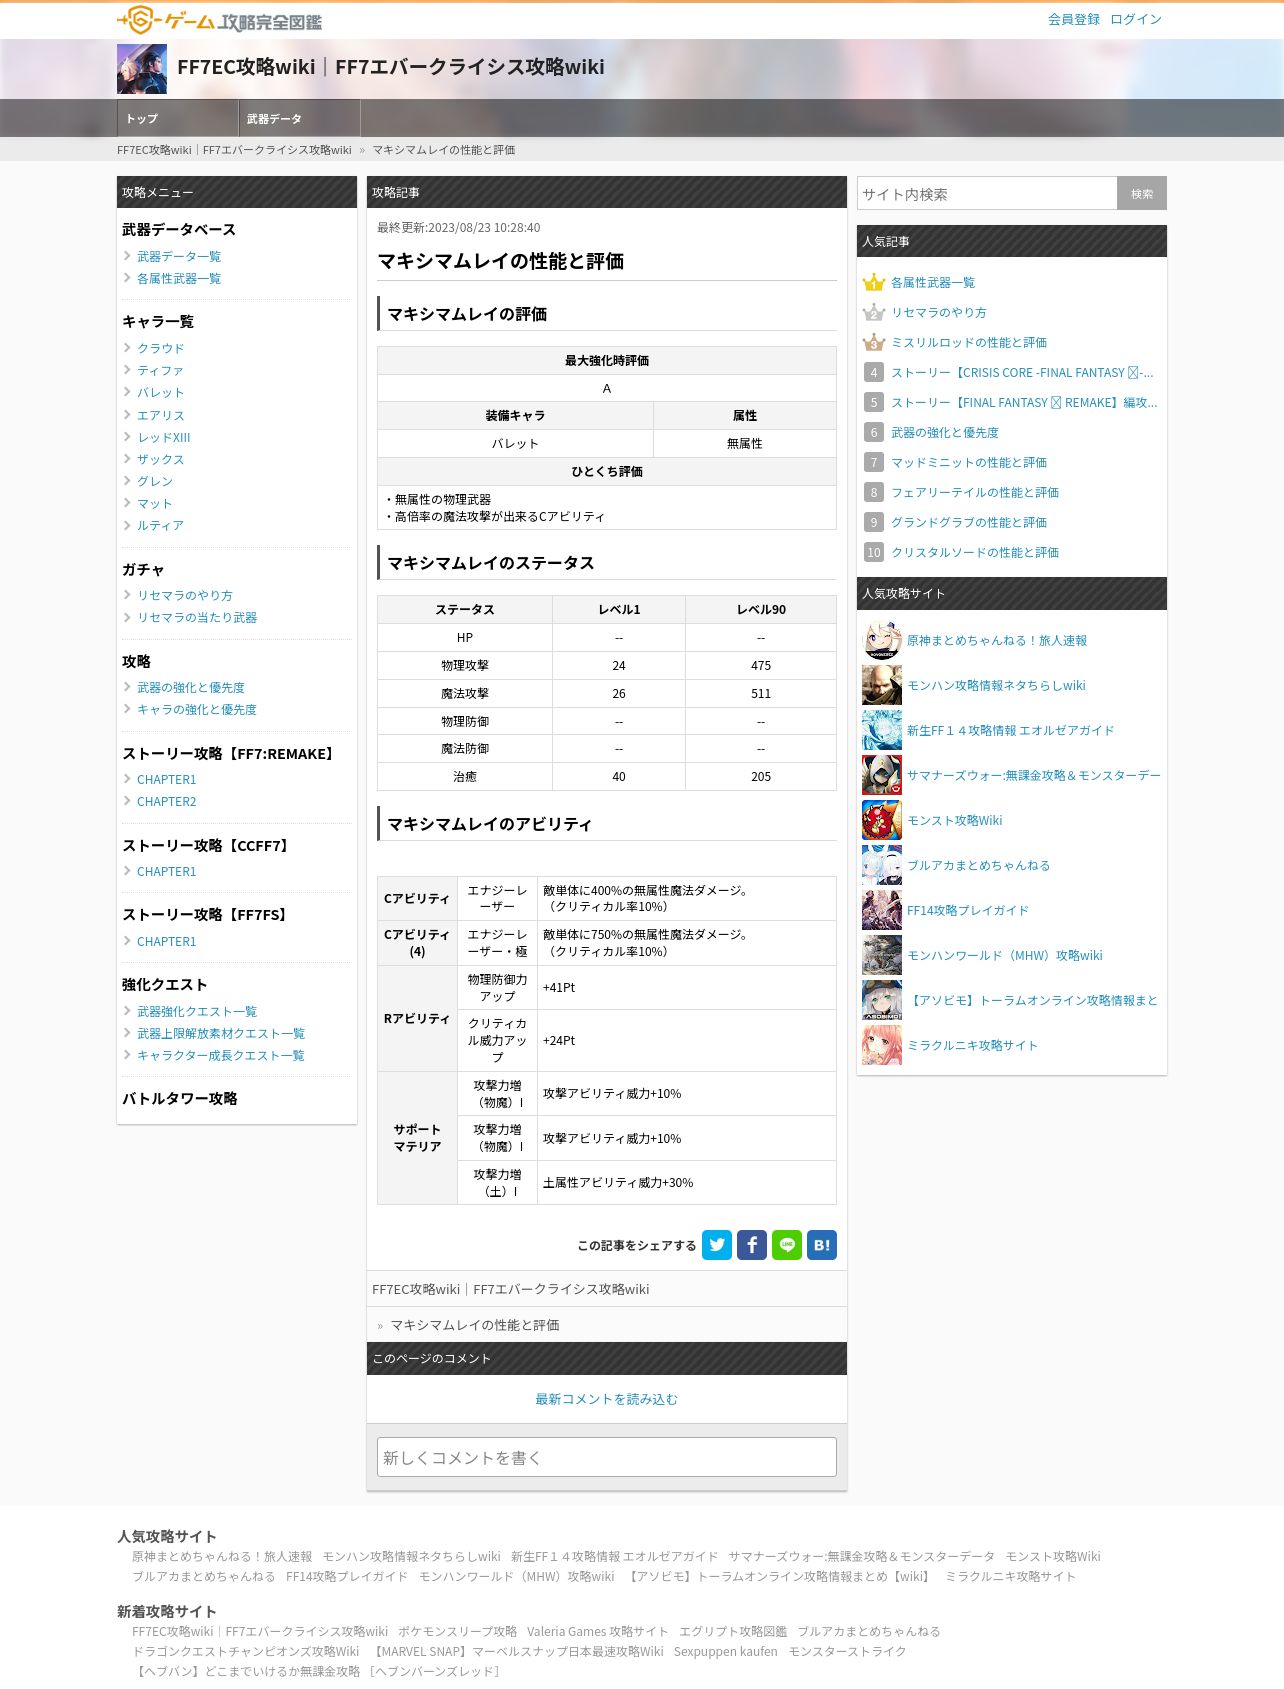This screenshot has width=1284, height=1689.
Task: Open クラウド character page
Action: [x=161, y=348]
